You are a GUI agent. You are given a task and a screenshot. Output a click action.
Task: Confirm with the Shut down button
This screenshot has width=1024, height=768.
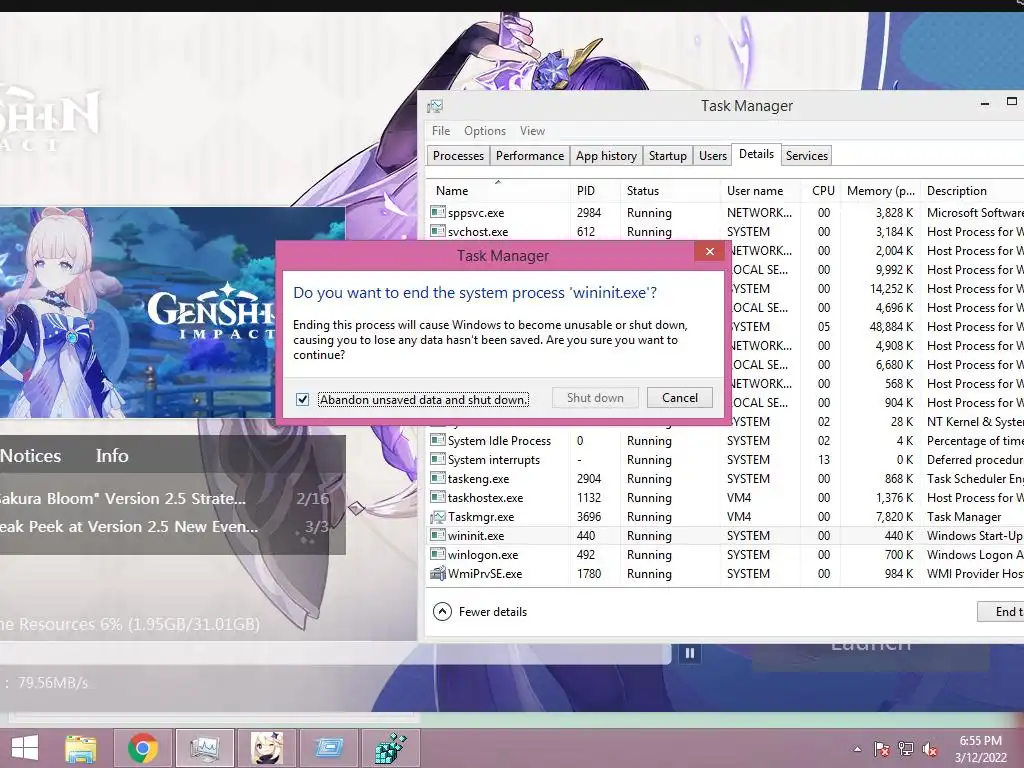click(595, 398)
